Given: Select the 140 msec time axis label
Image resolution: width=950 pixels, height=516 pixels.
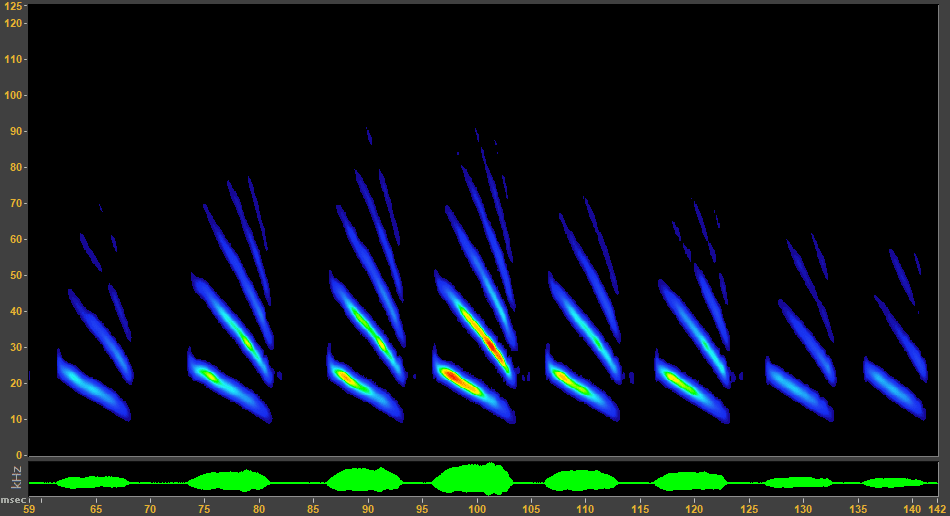Looking at the screenshot, I should tap(912, 509).
